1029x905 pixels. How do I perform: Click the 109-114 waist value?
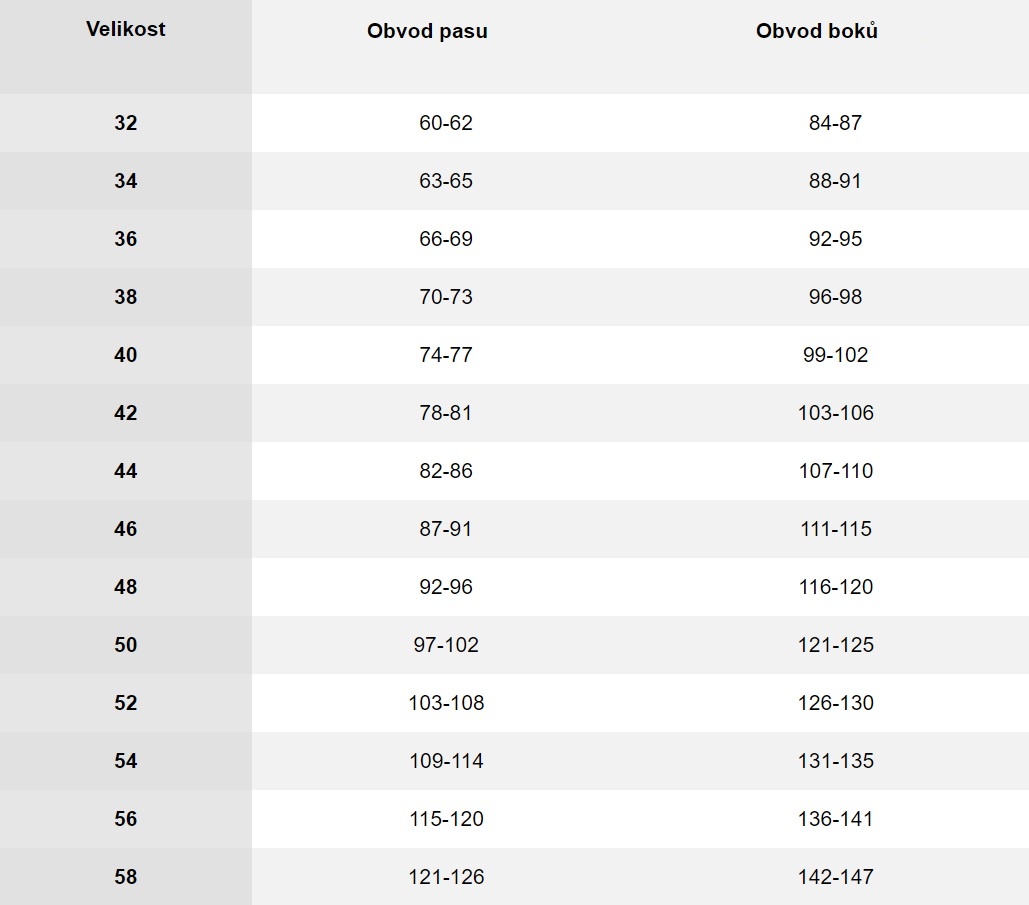tap(446, 761)
